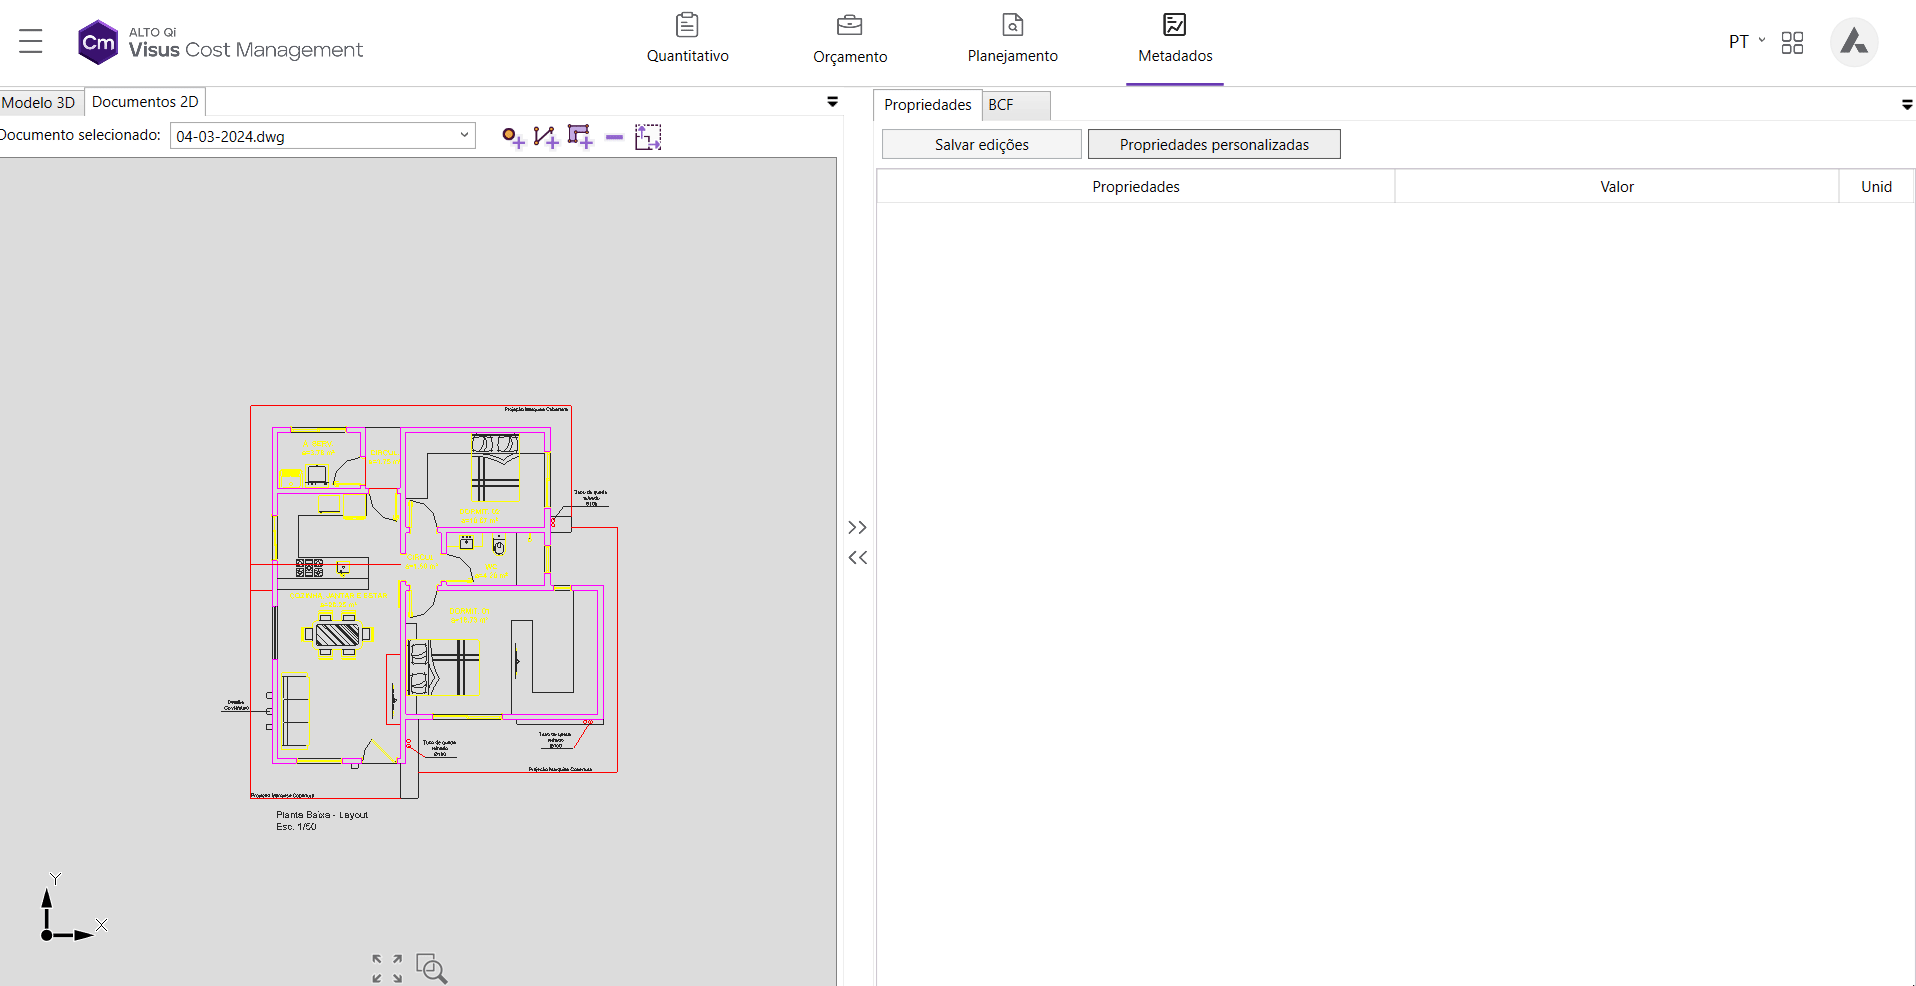The width and height of the screenshot is (1916, 986).
Task: Click the Salvar edições button
Action: click(x=982, y=144)
